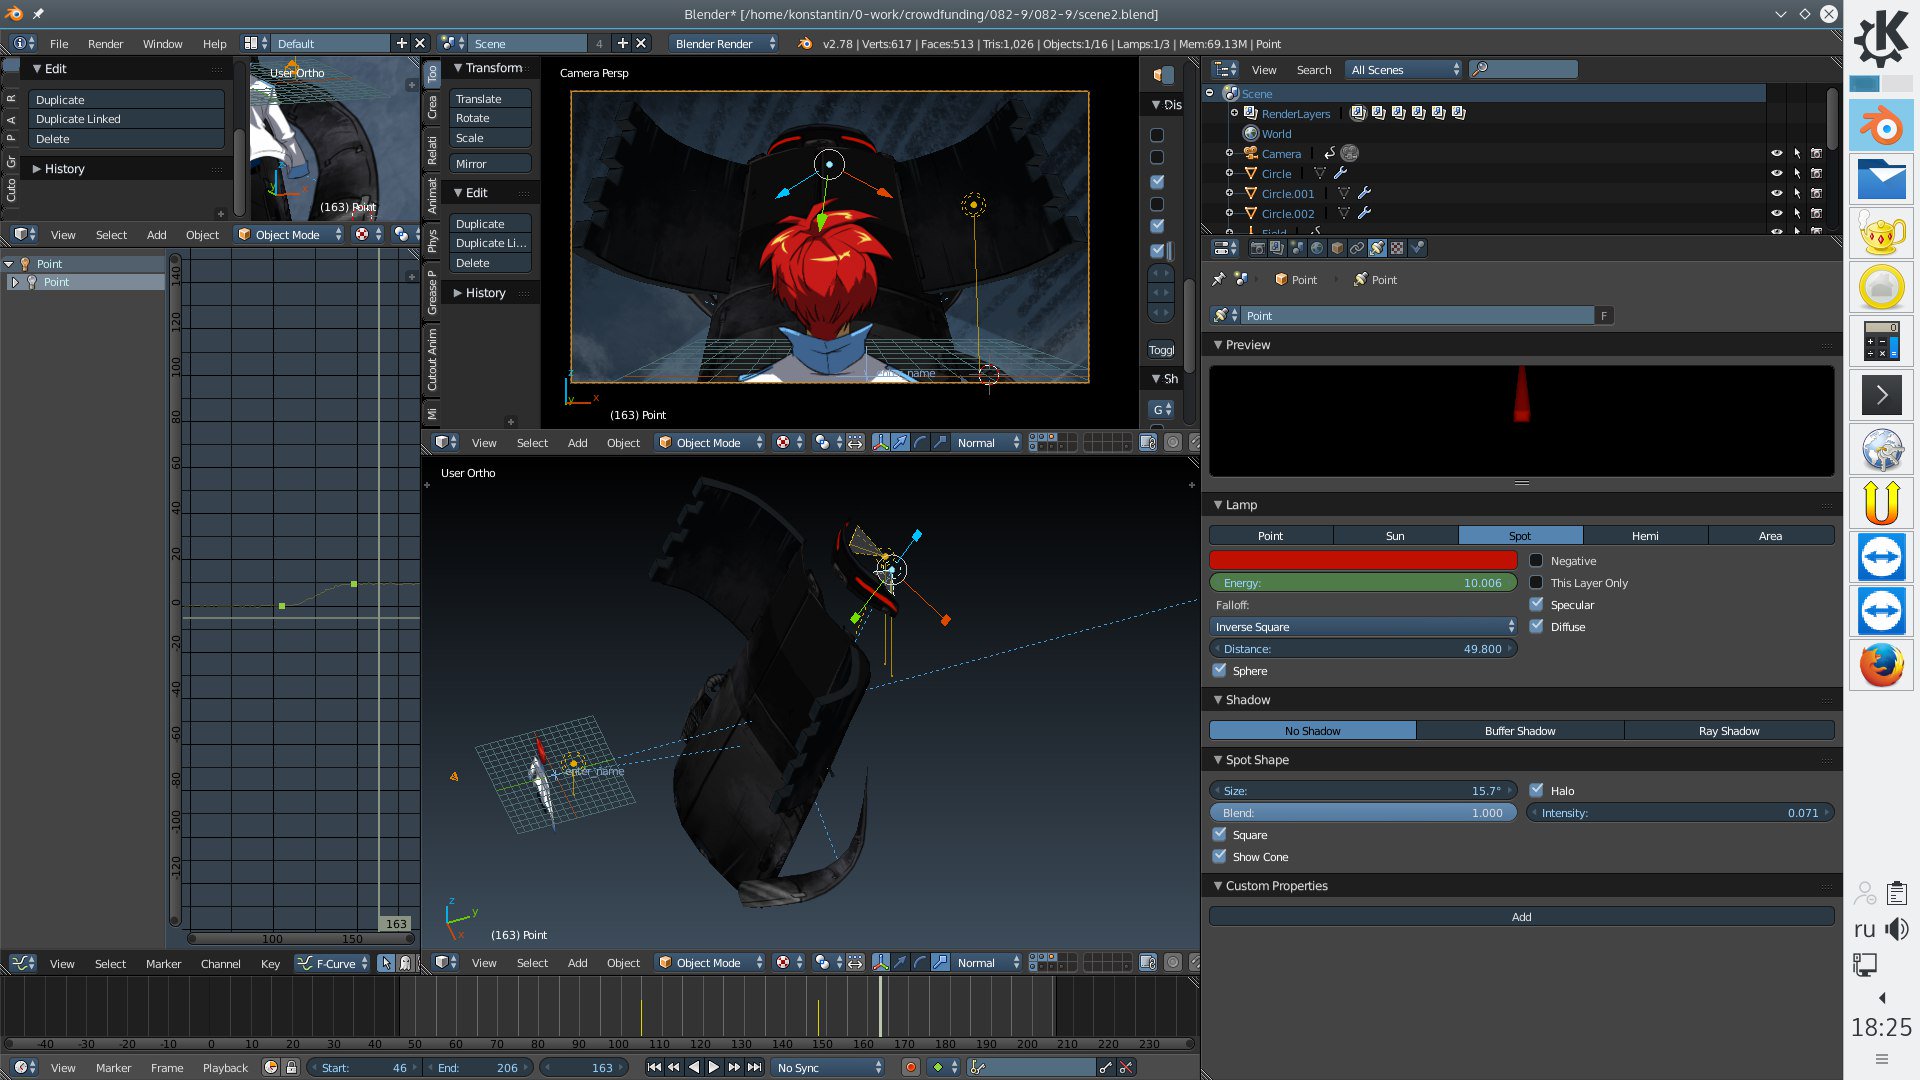Toggle eye visibility for the Camera object

pyautogui.click(x=1776, y=153)
